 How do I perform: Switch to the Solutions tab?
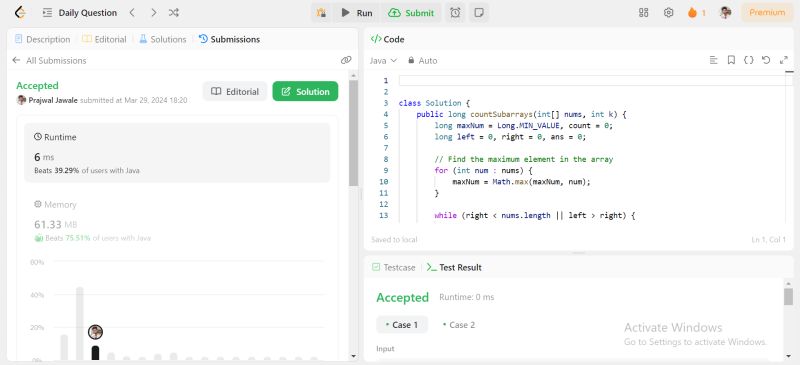(162, 39)
